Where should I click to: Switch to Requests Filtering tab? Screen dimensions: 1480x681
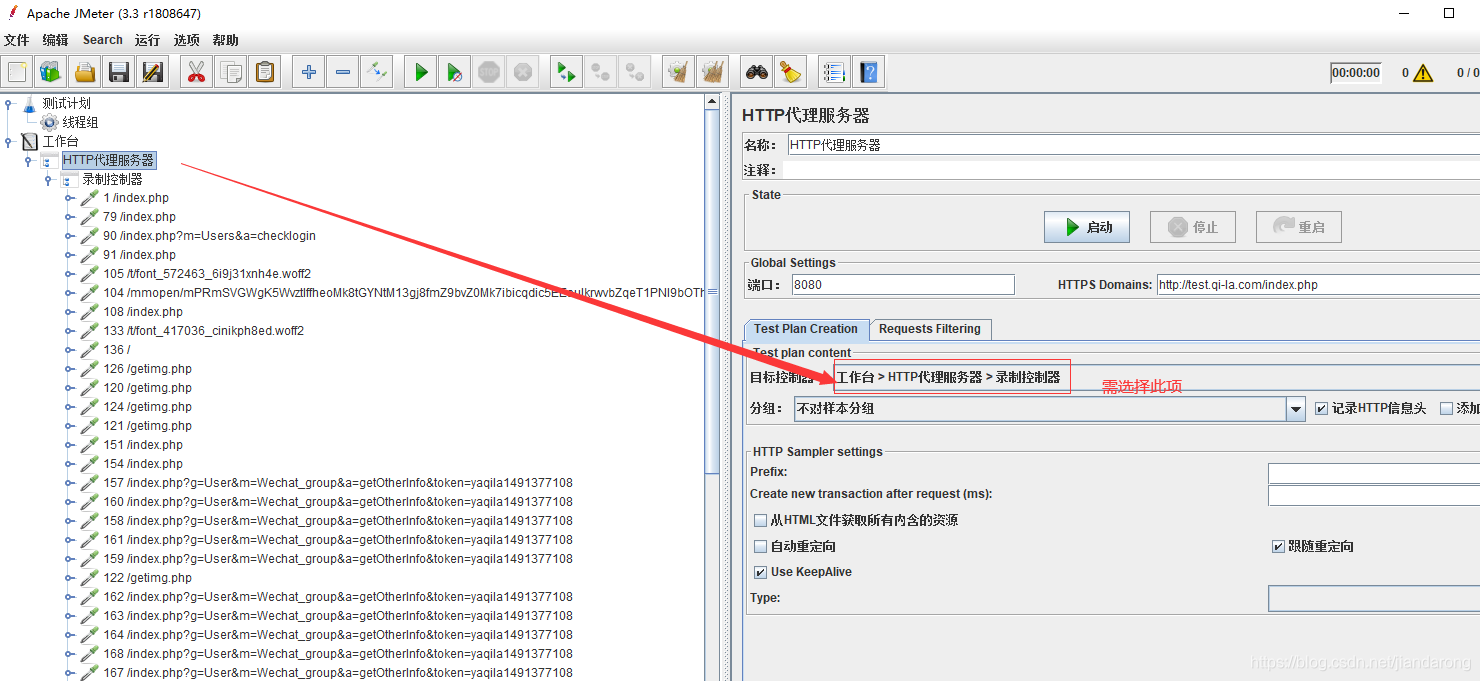tap(930, 329)
